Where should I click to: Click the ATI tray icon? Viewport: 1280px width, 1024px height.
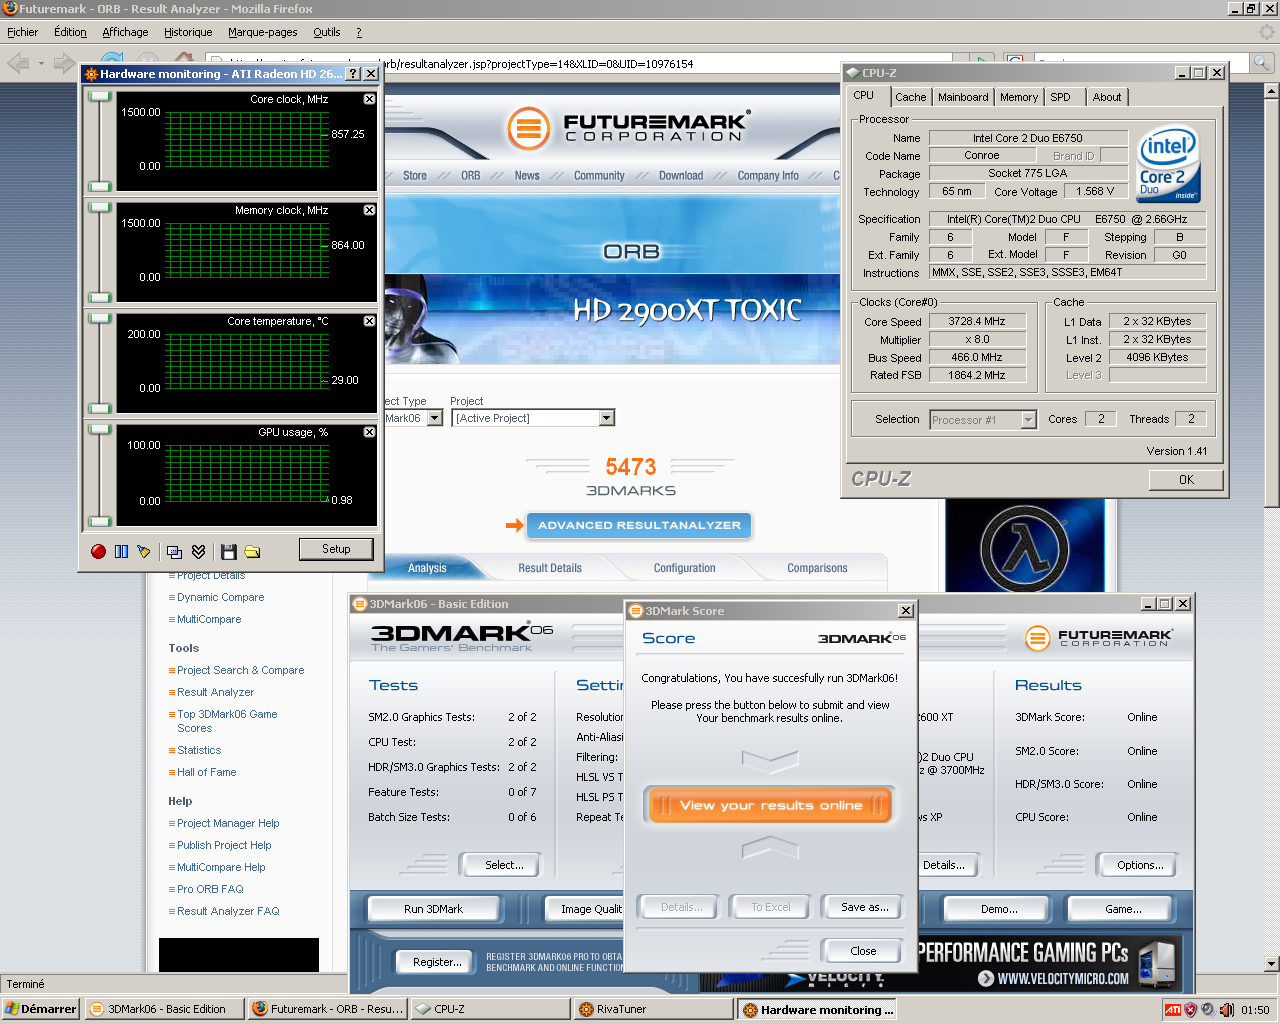pos(1173,1010)
